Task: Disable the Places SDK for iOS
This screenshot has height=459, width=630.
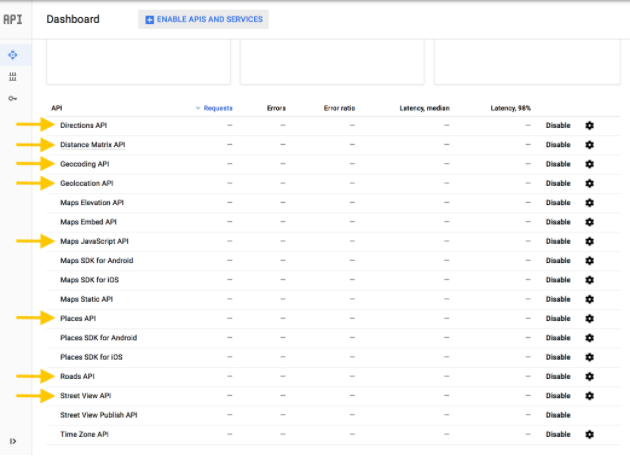Action: point(558,357)
